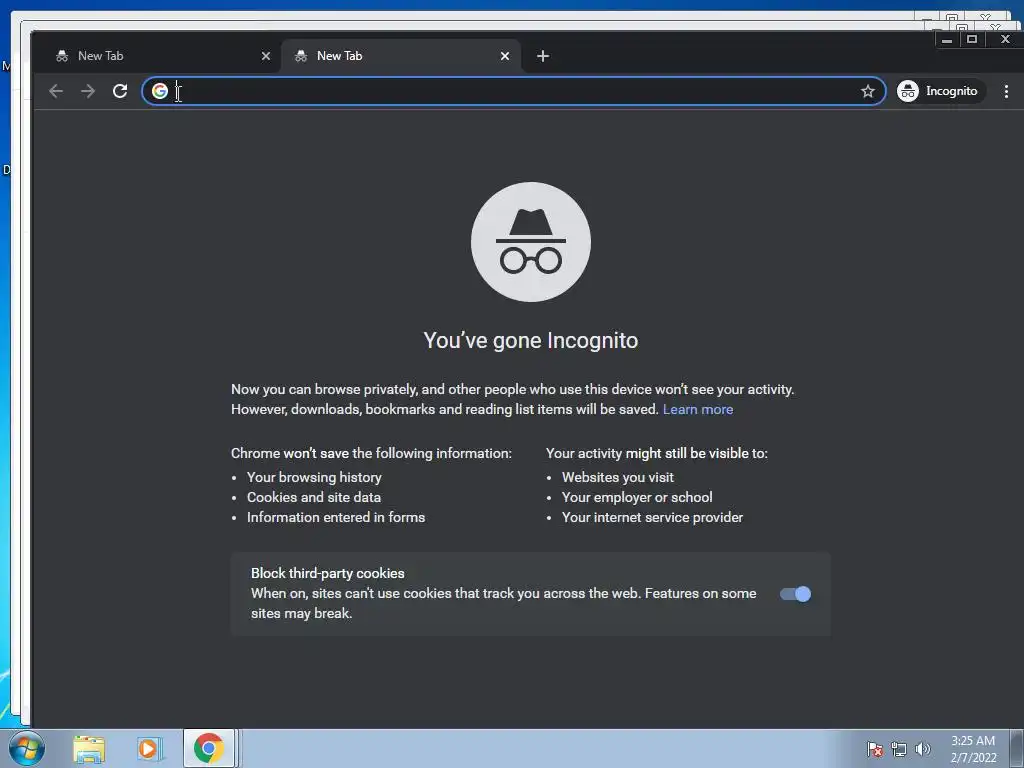Click the 'You've gone Incognito' heading

click(x=531, y=340)
